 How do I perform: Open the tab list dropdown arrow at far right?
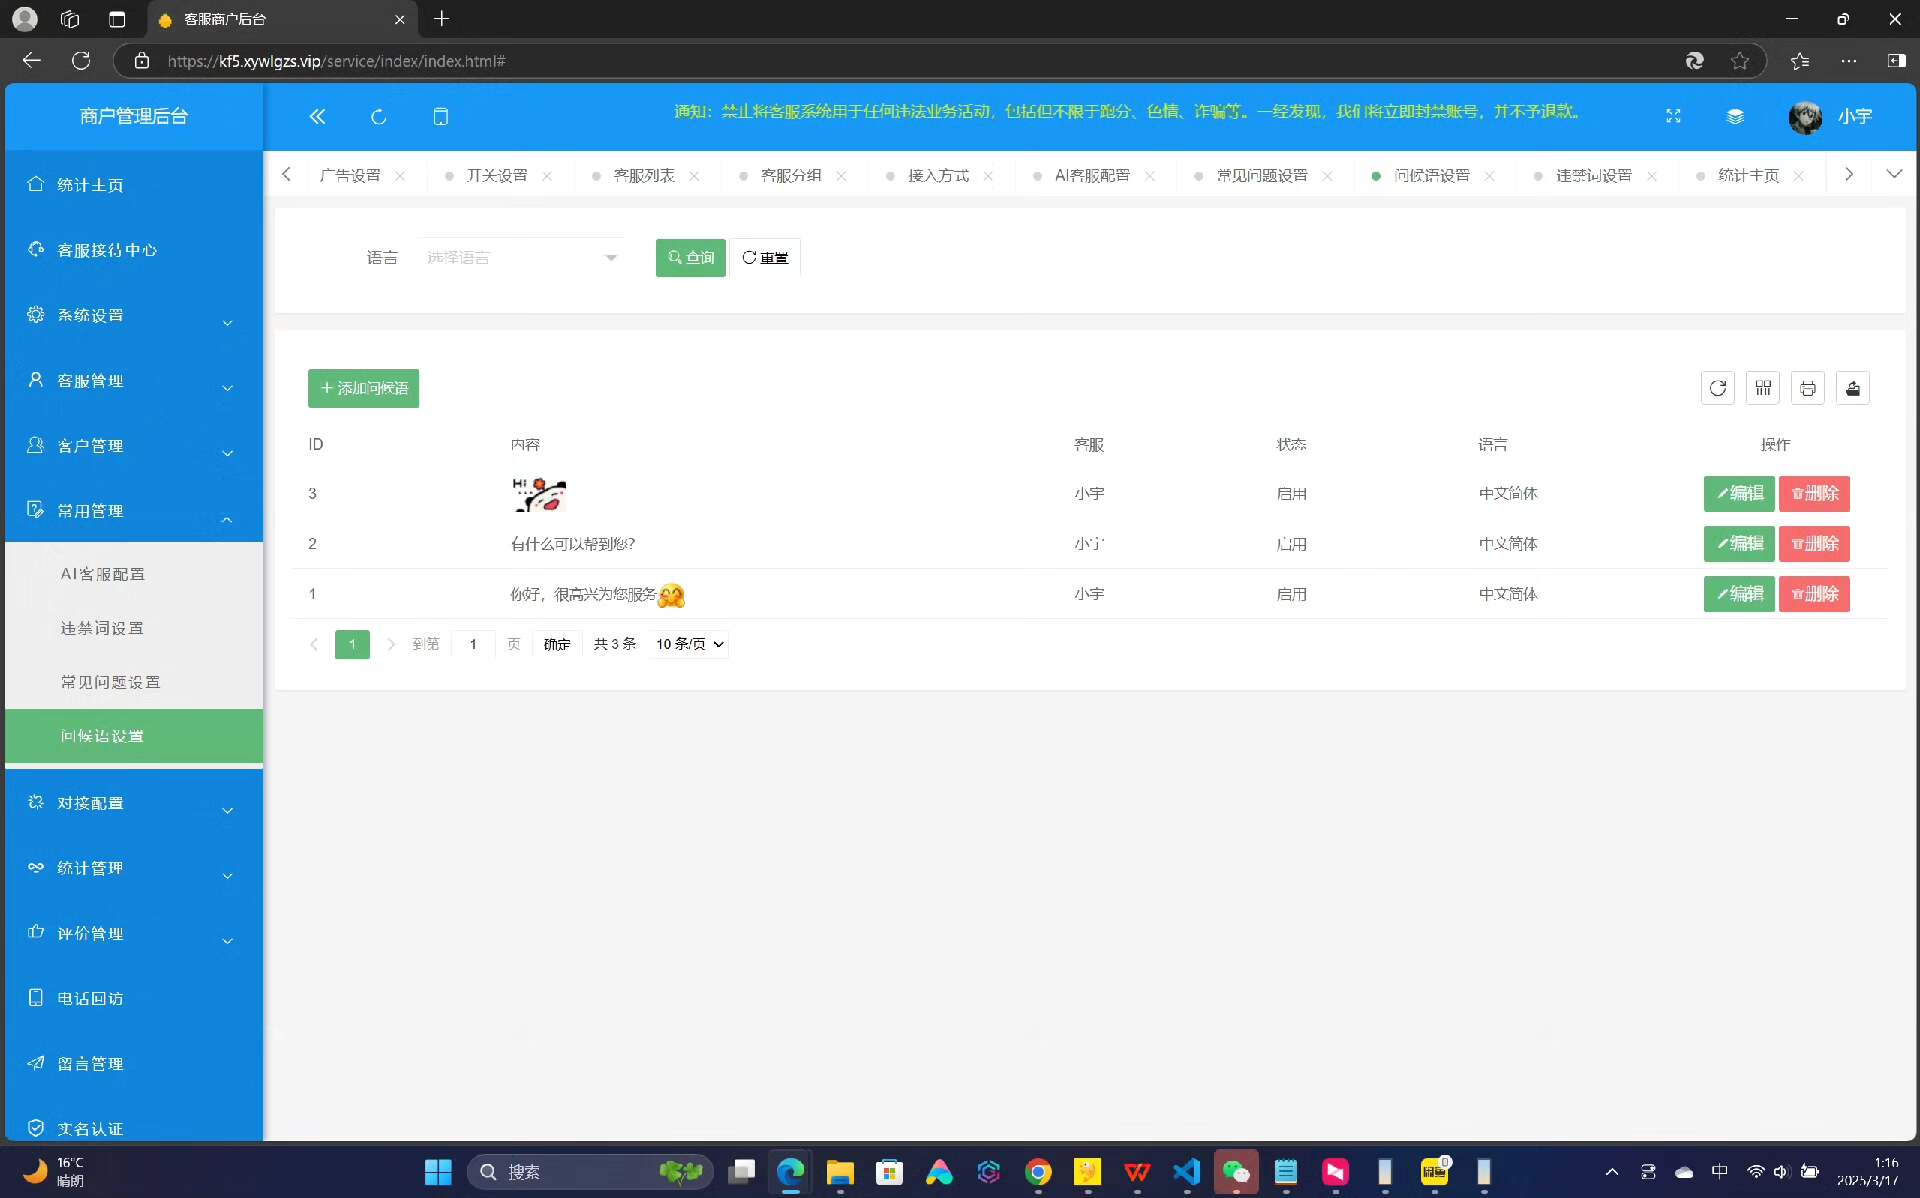[1893, 174]
